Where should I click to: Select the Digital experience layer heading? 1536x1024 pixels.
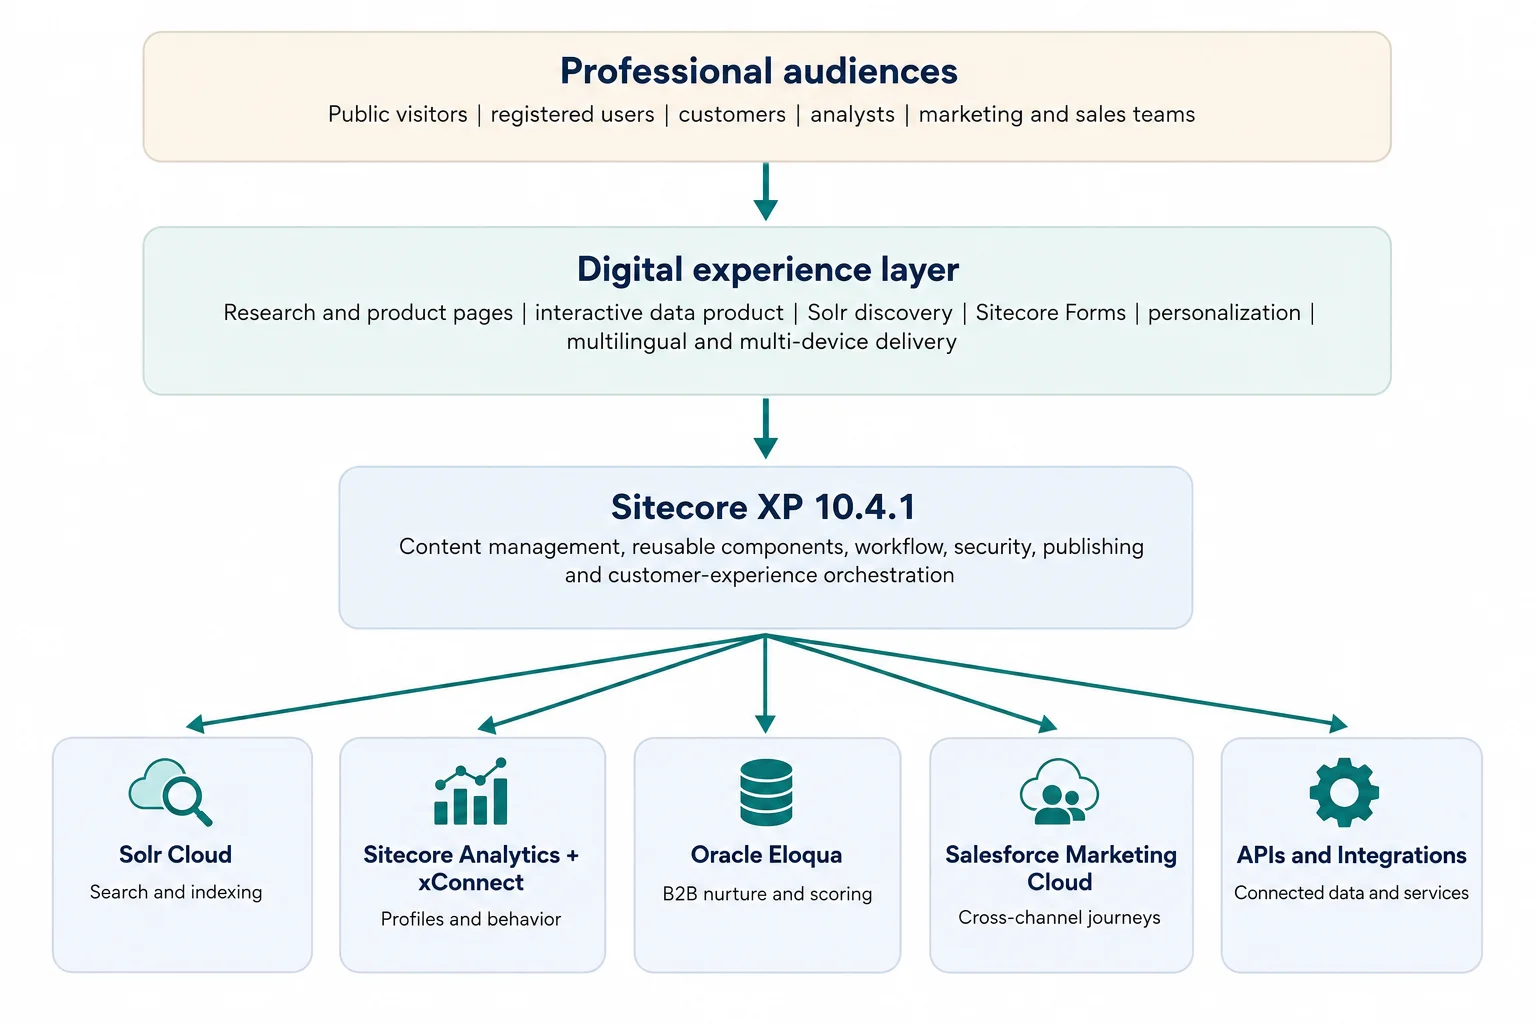coord(768,269)
